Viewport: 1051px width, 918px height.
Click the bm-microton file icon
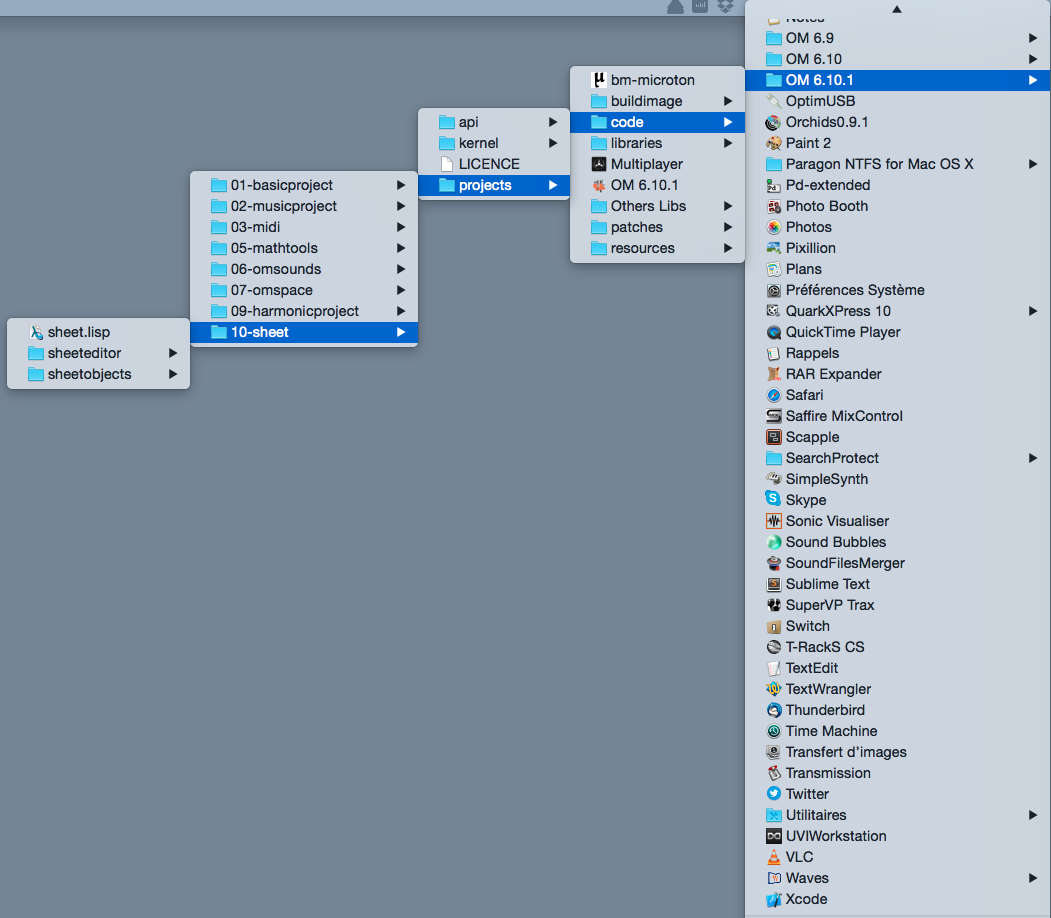click(x=599, y=80)
